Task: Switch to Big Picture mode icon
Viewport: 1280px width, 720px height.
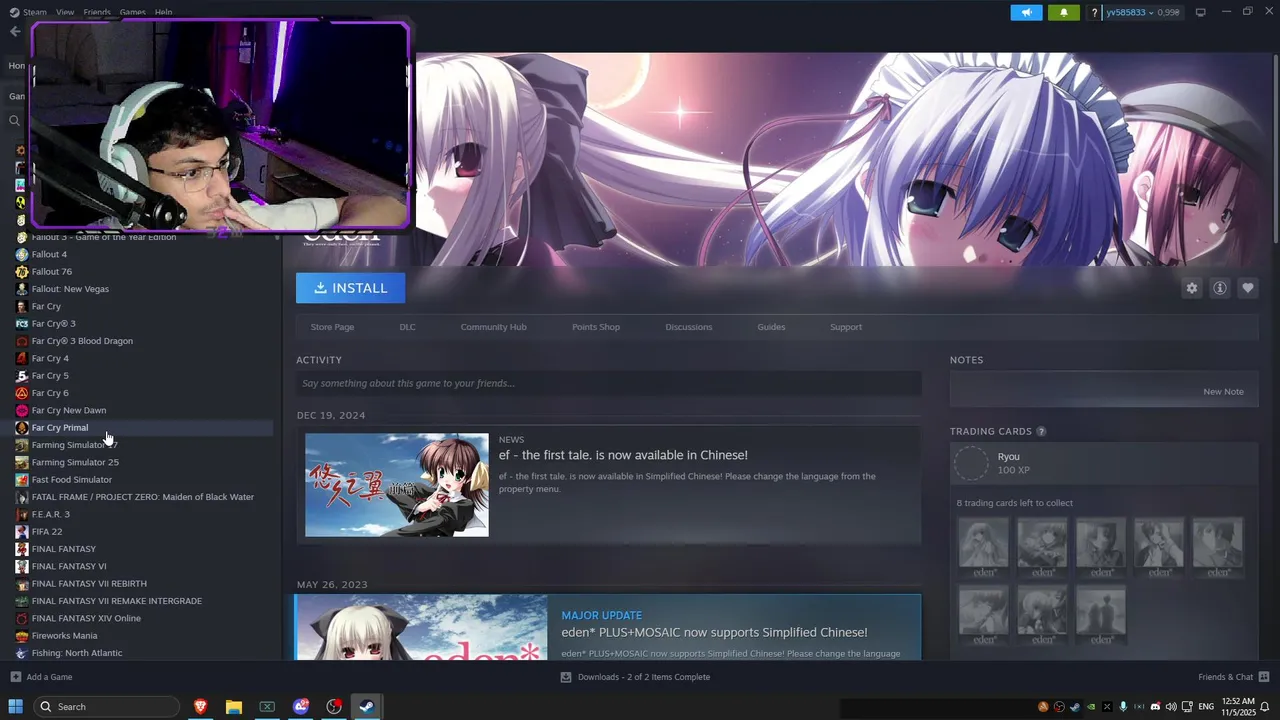Action: (1200, 12)
